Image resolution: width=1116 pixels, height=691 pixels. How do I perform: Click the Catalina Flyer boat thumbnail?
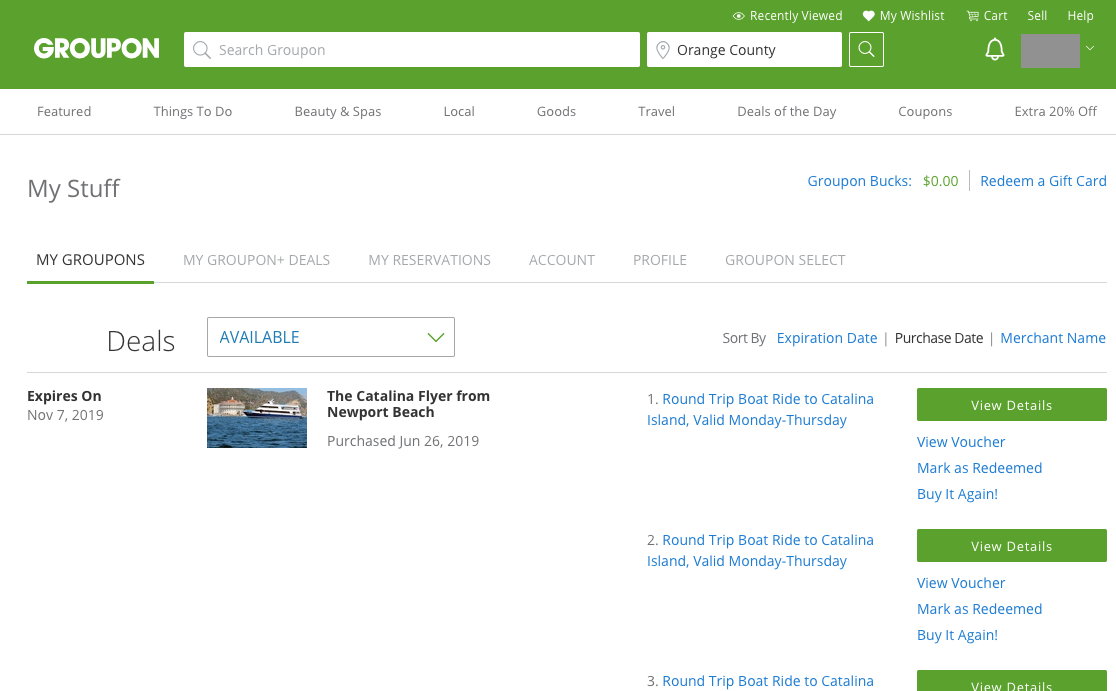257,418
